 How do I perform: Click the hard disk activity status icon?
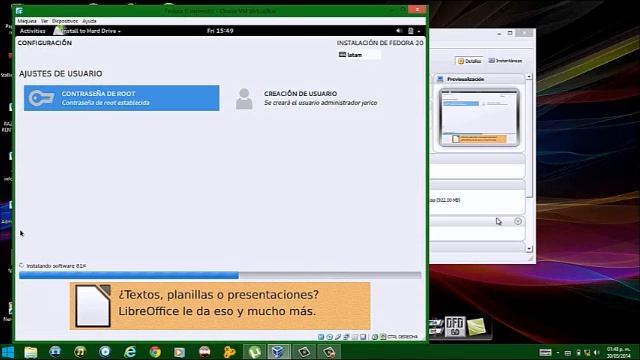(x=321, y=337)
